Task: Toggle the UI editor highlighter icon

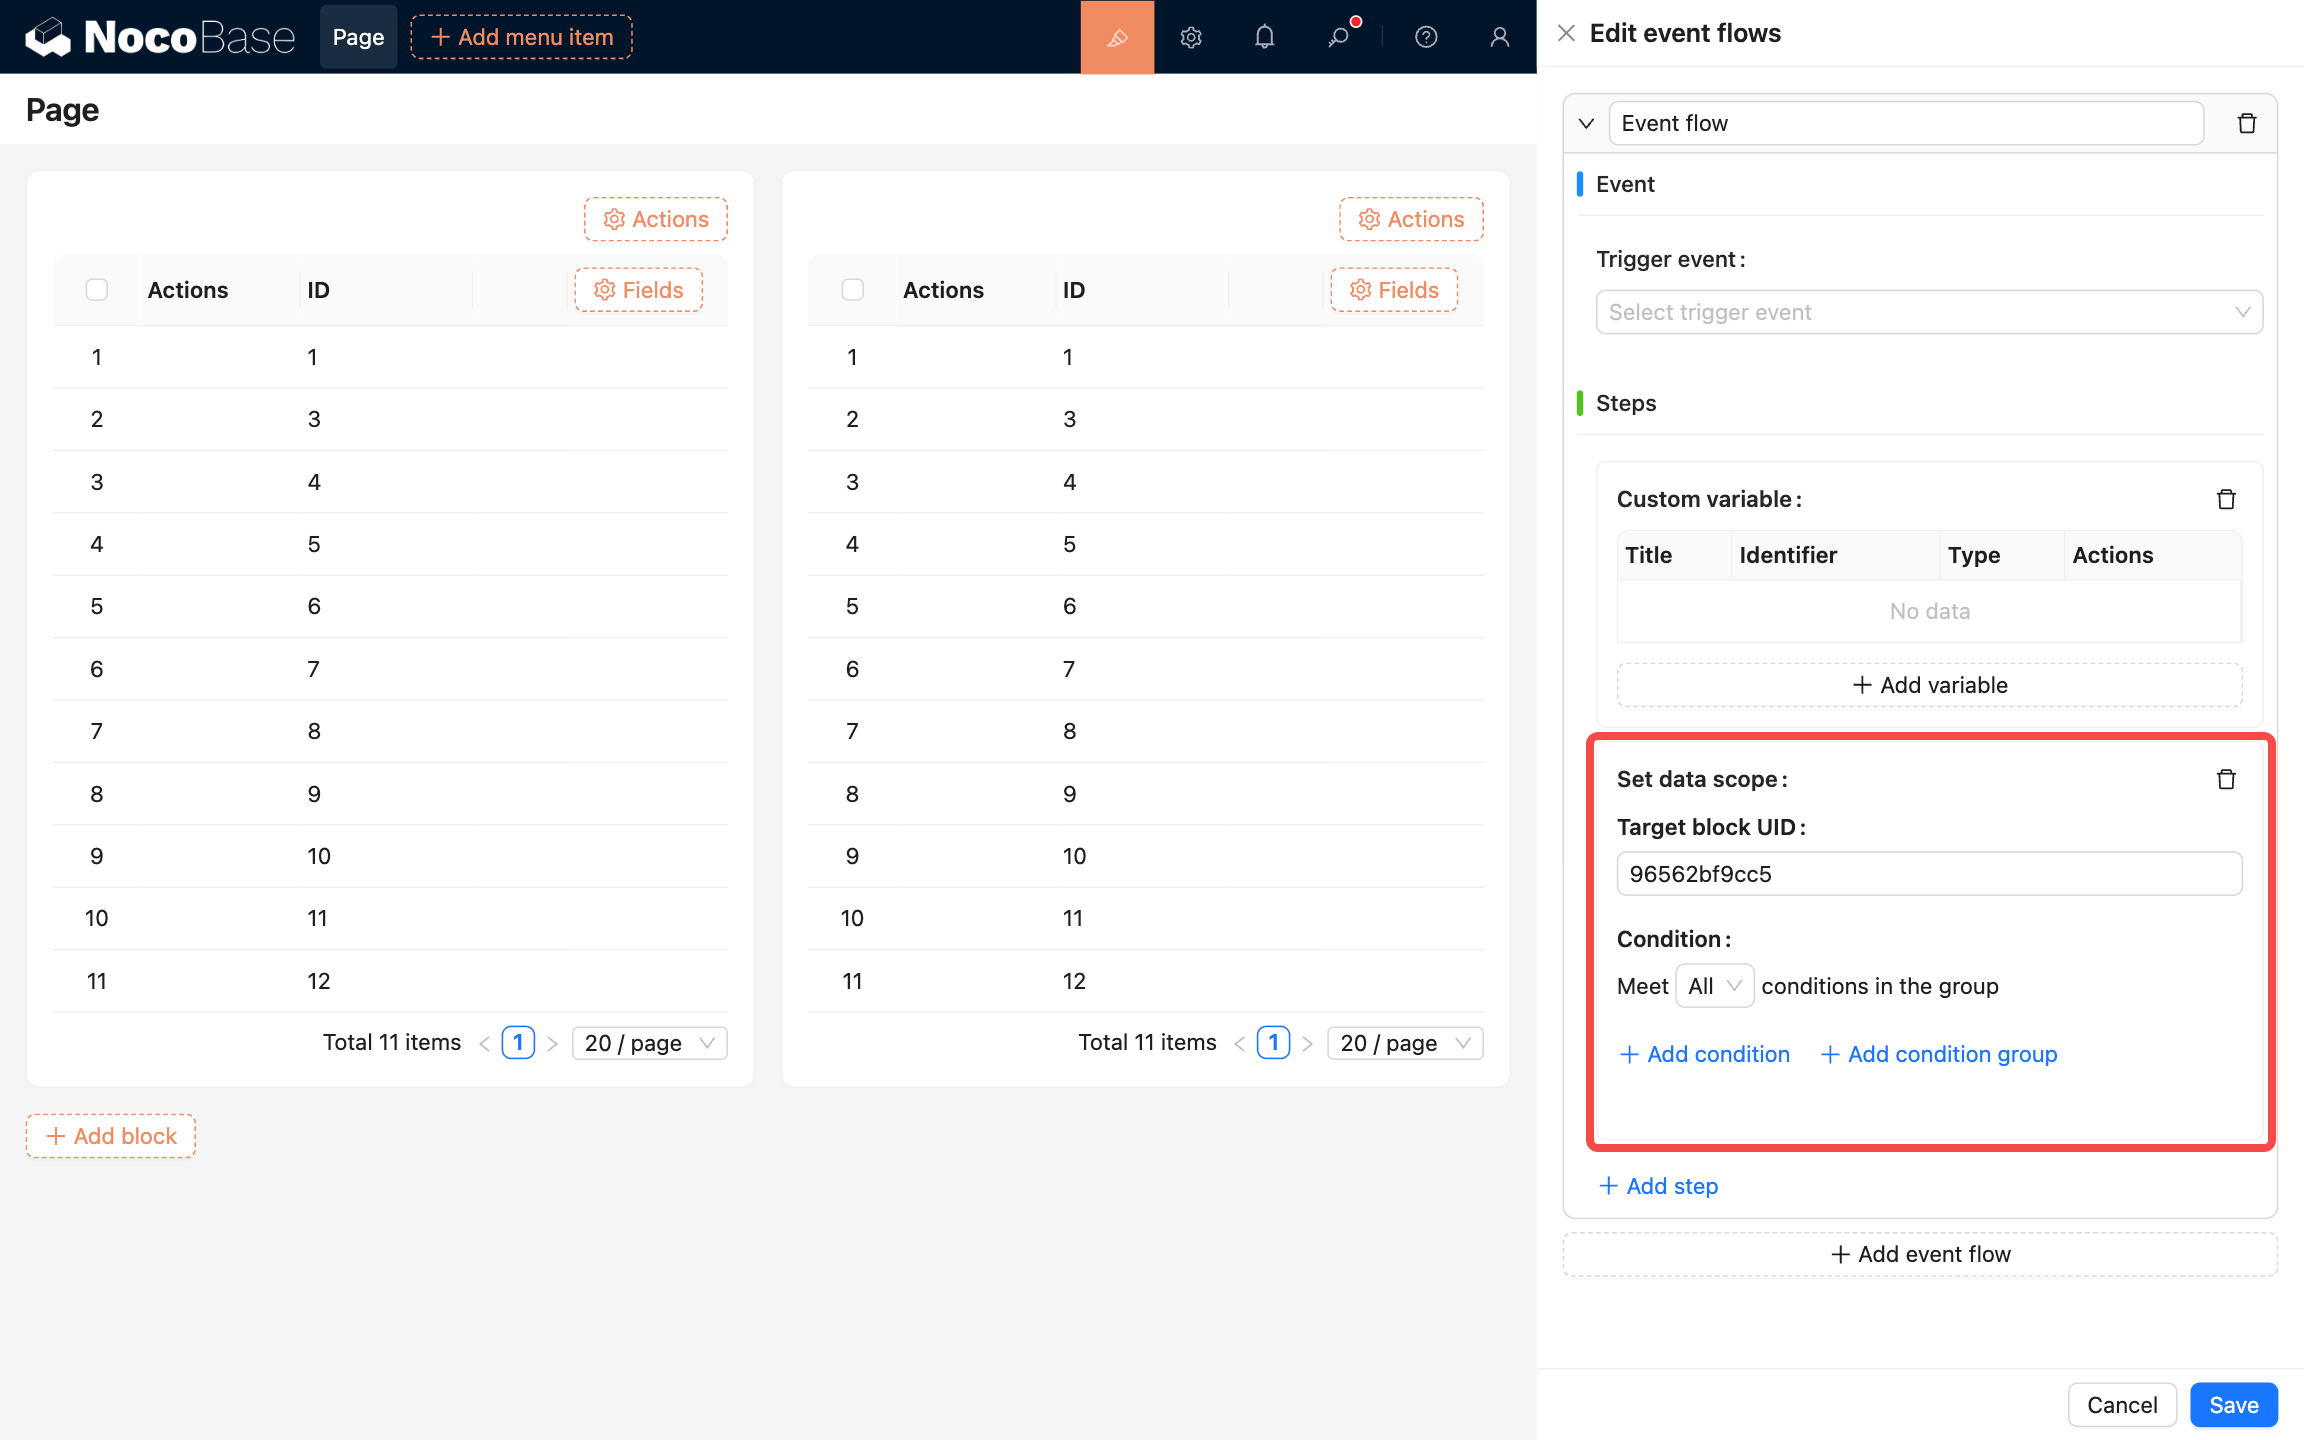Action: pyautogui.click(x=1117, y=37)
